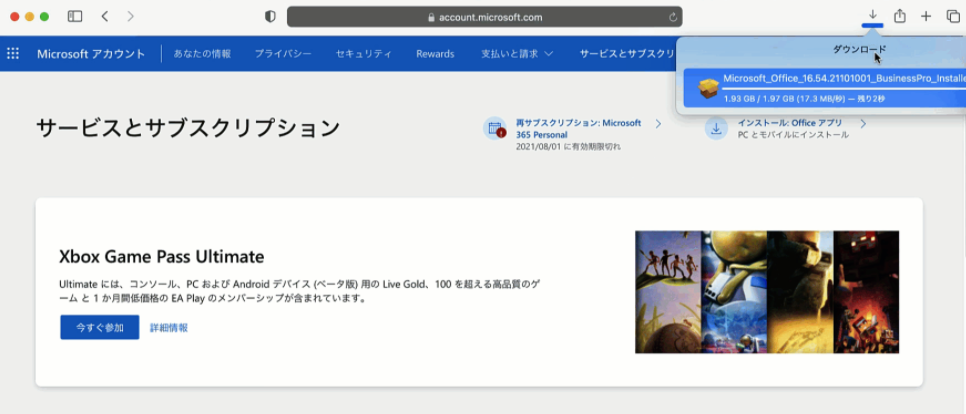966x414 pixels.
Task: Go back to the previous page
Action: [x=105, y=17]
